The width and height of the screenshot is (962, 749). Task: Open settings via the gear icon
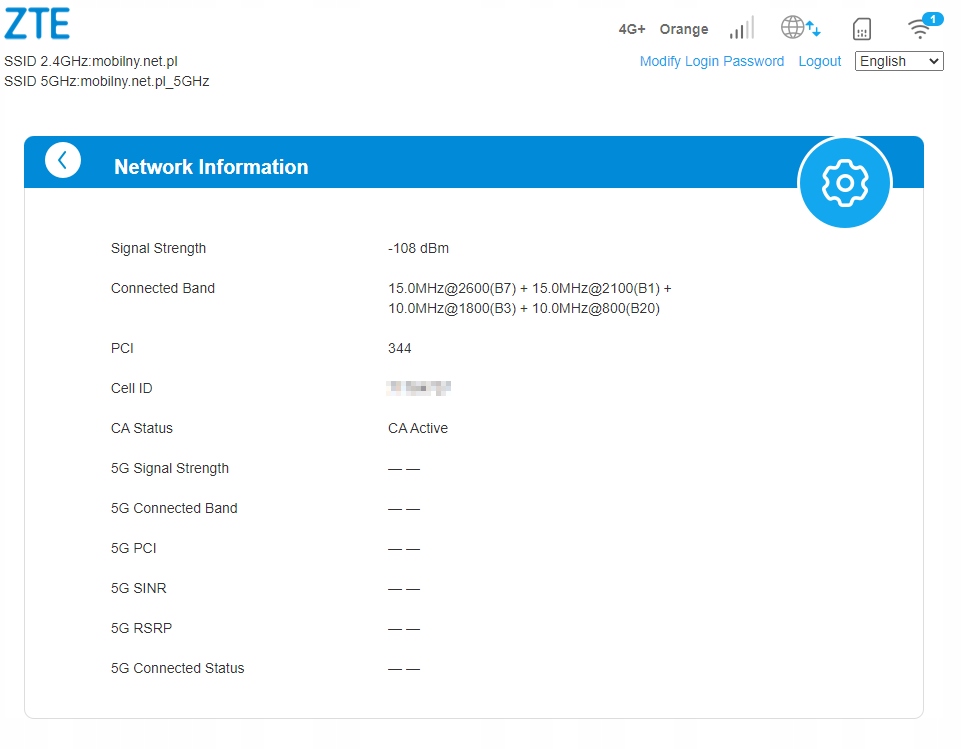coord(844,183)
